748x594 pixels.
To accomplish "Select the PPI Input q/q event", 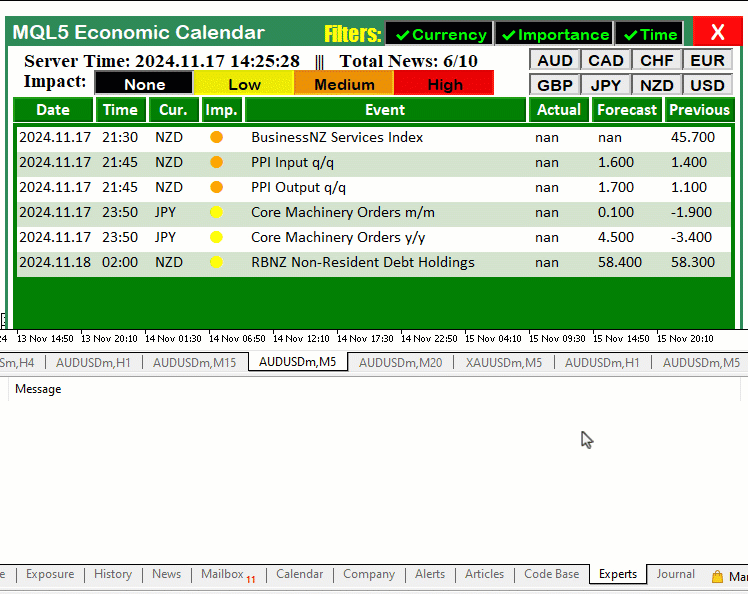I will point(292,163).
